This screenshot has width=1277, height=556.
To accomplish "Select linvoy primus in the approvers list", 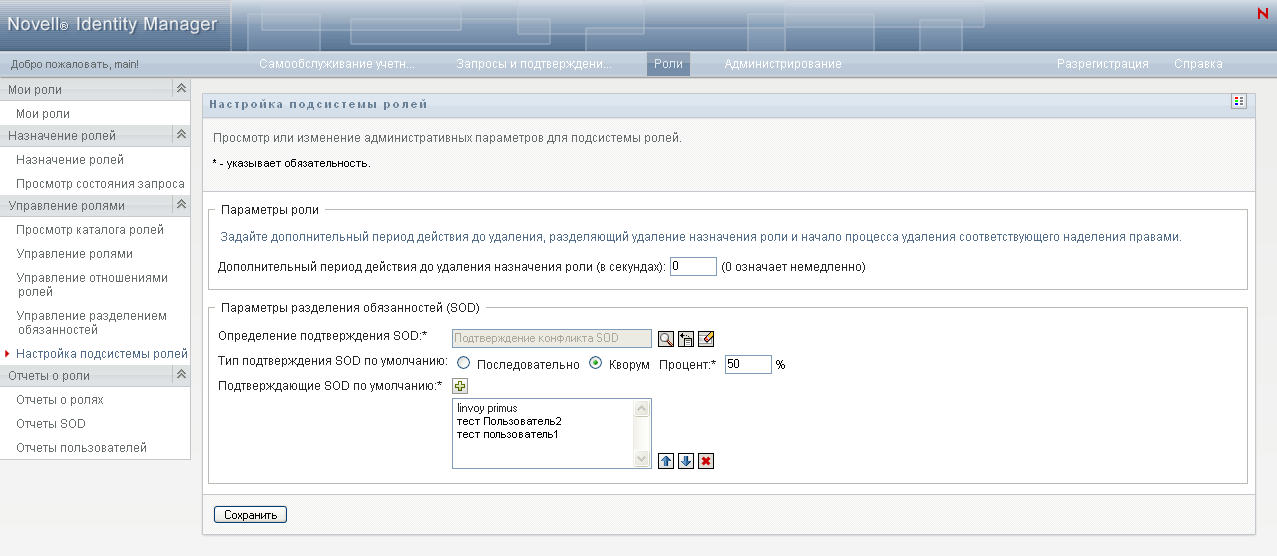I will pyautogui.click(x=487, y=409).
